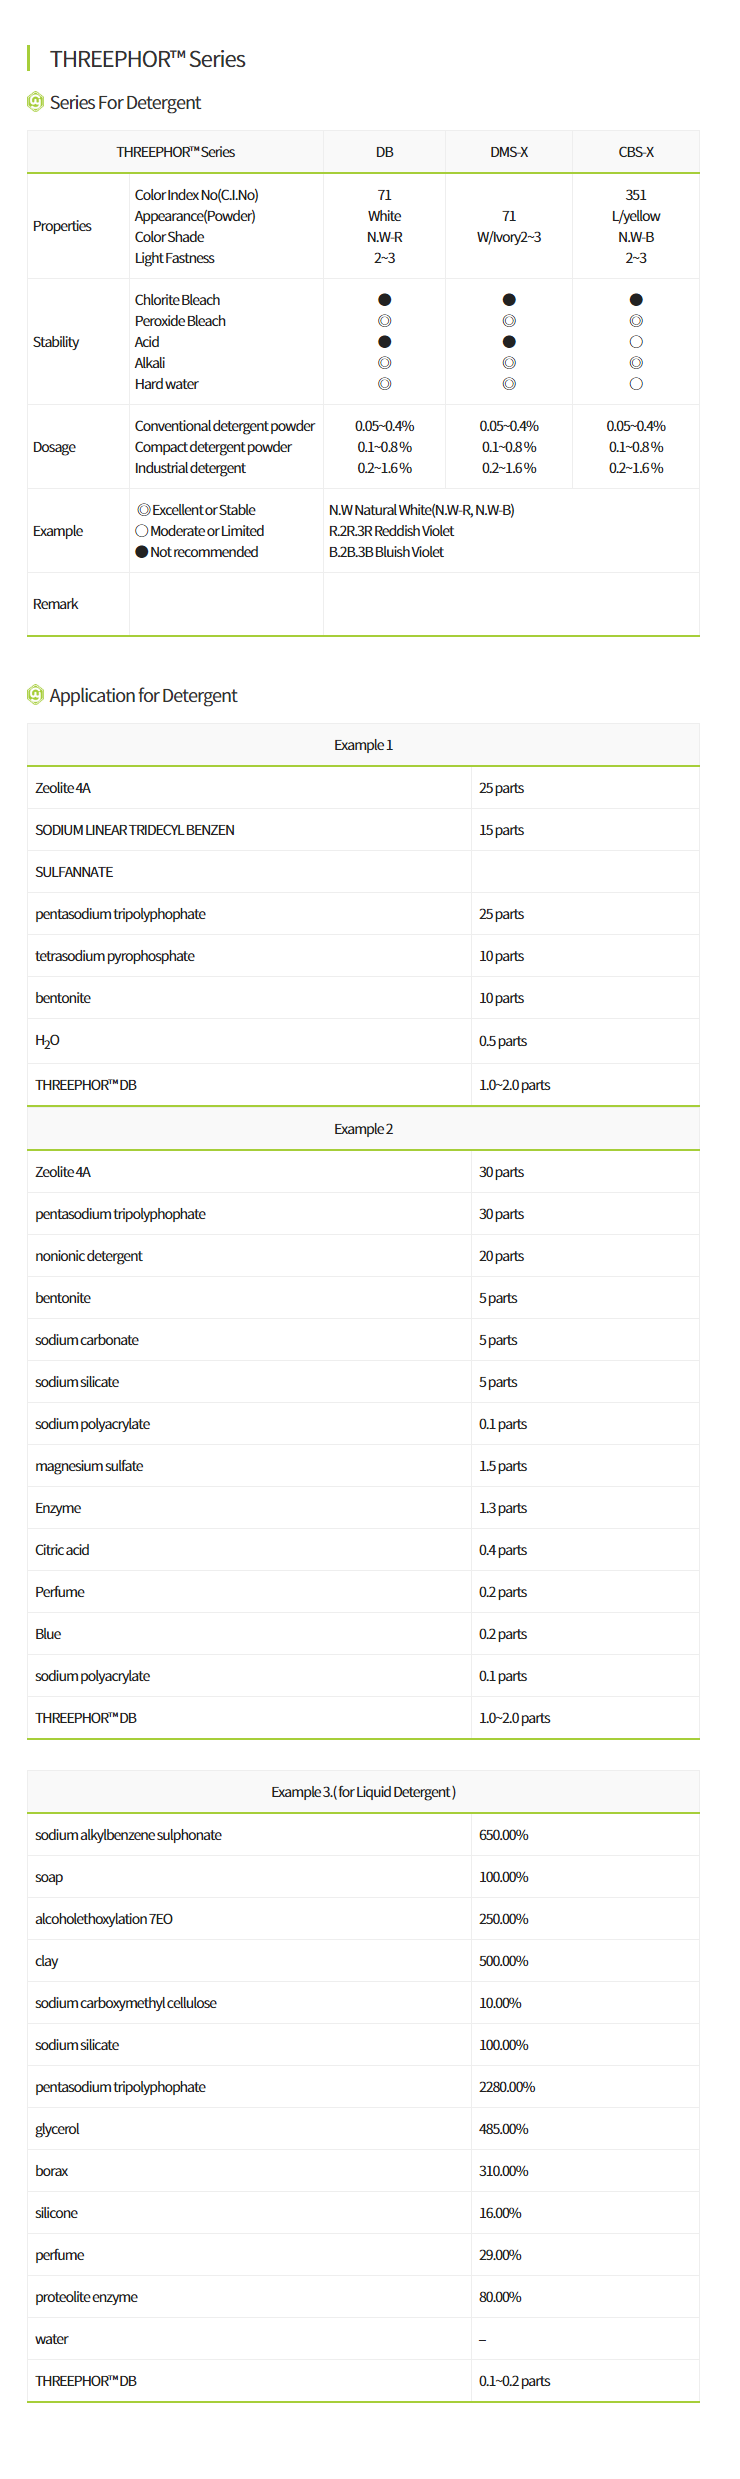Select the CBS-X column header
Viewport: 740px width, 2479px height.
(636, 152)
